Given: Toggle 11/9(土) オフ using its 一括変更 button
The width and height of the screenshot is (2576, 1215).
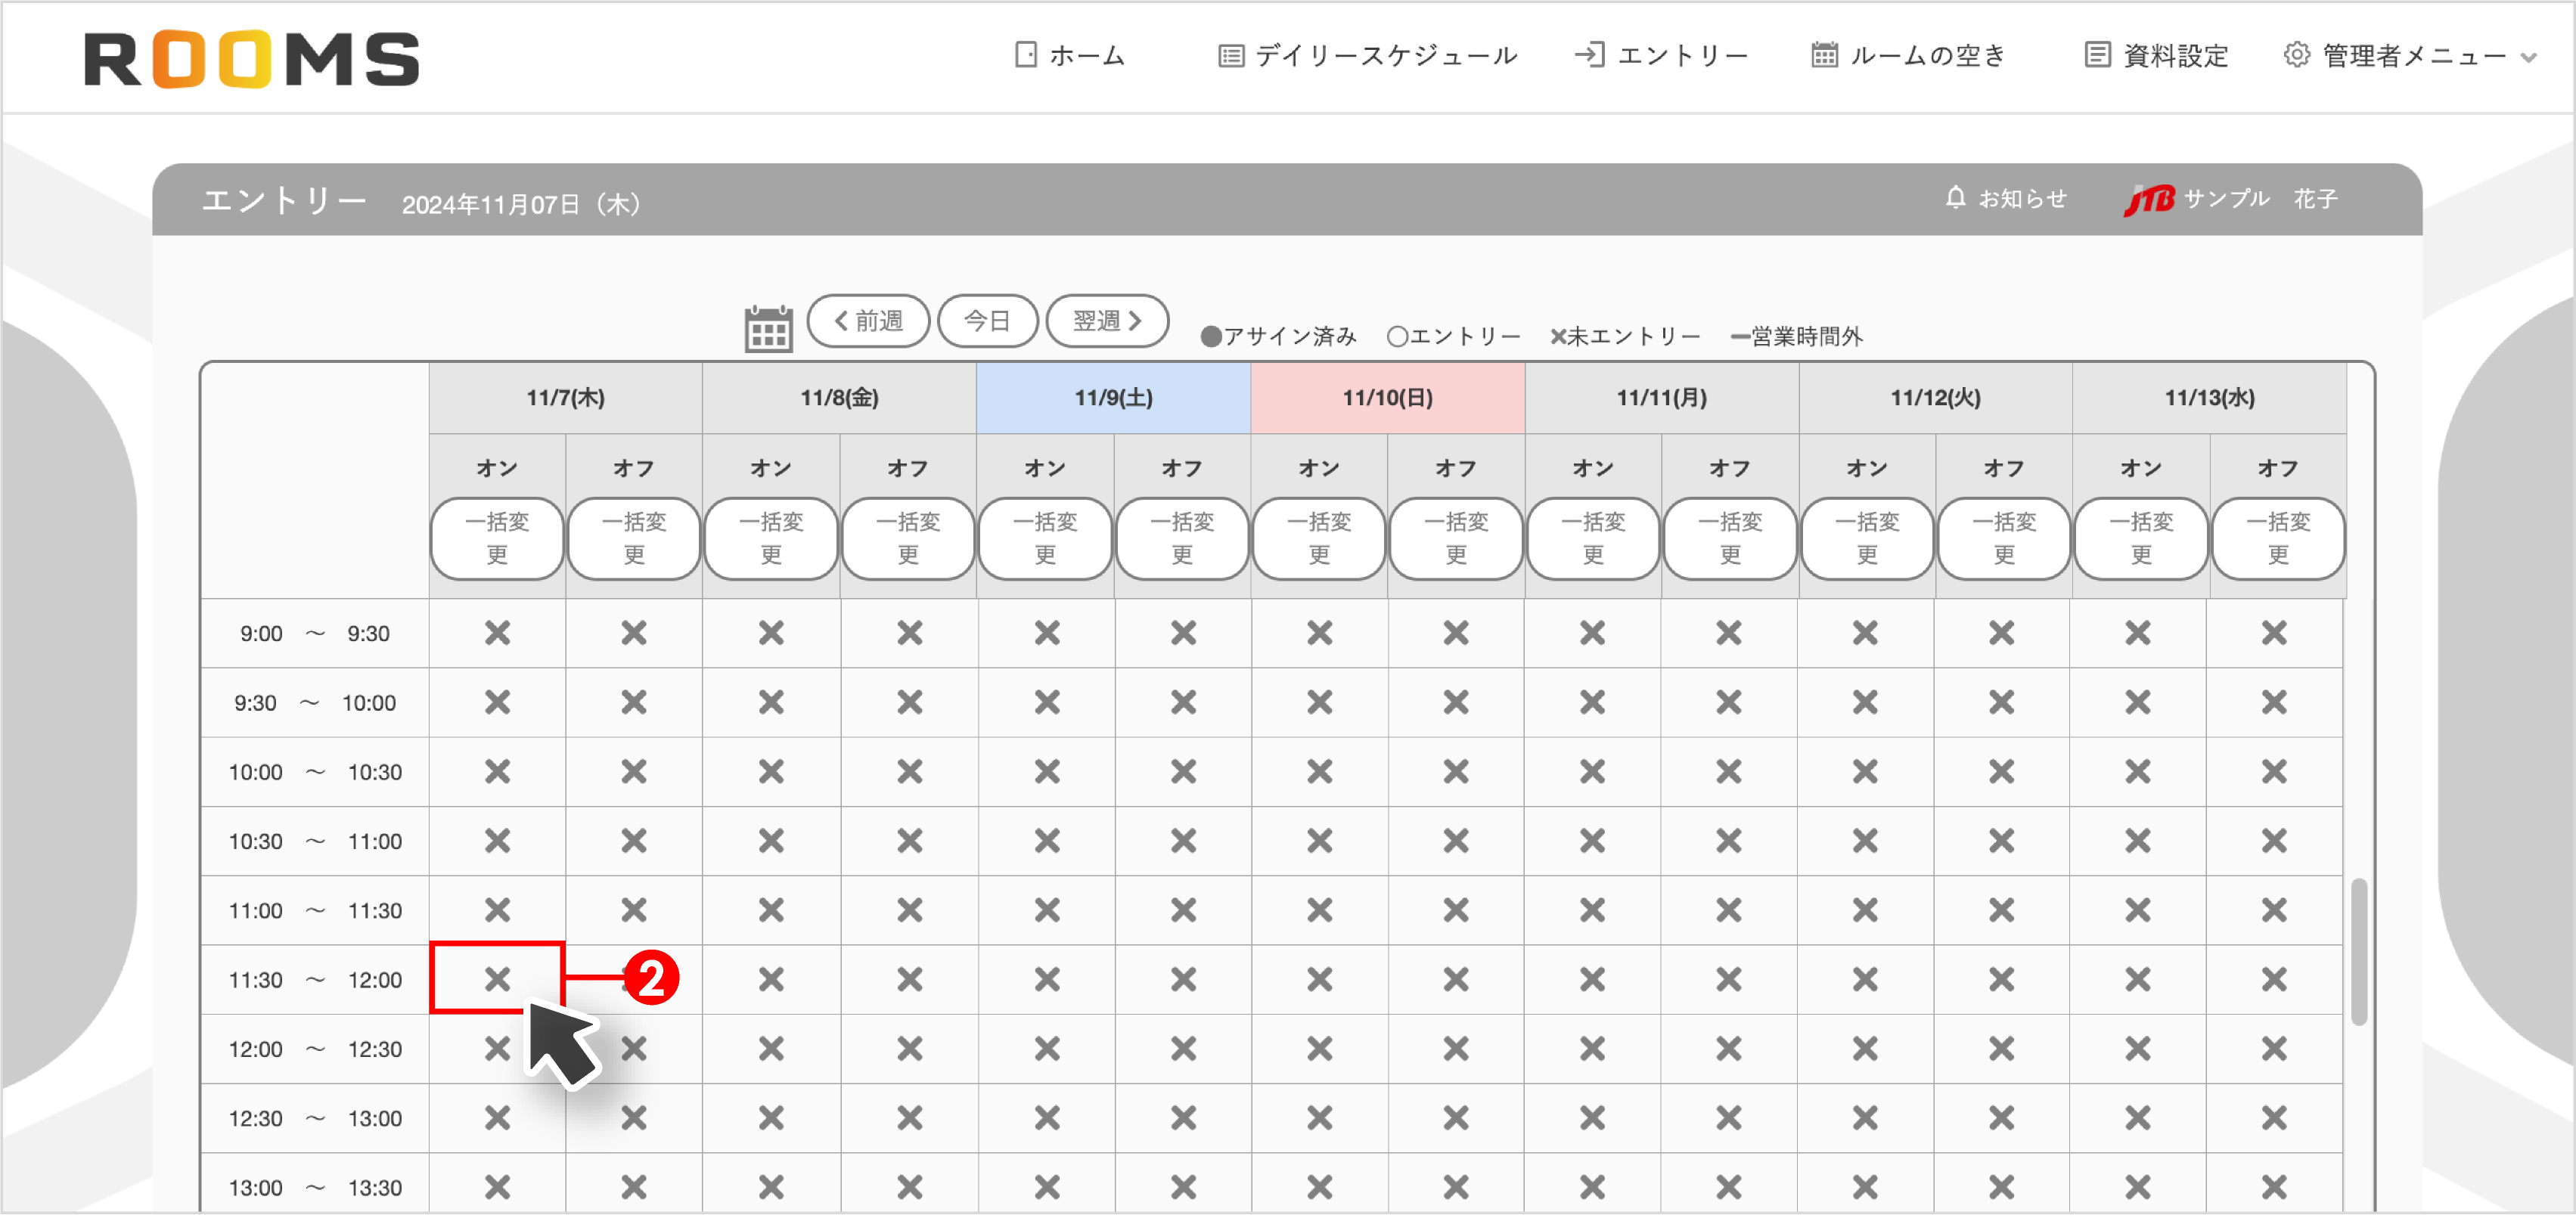Looking at the screenshot, I should (x=1182, y=539).
